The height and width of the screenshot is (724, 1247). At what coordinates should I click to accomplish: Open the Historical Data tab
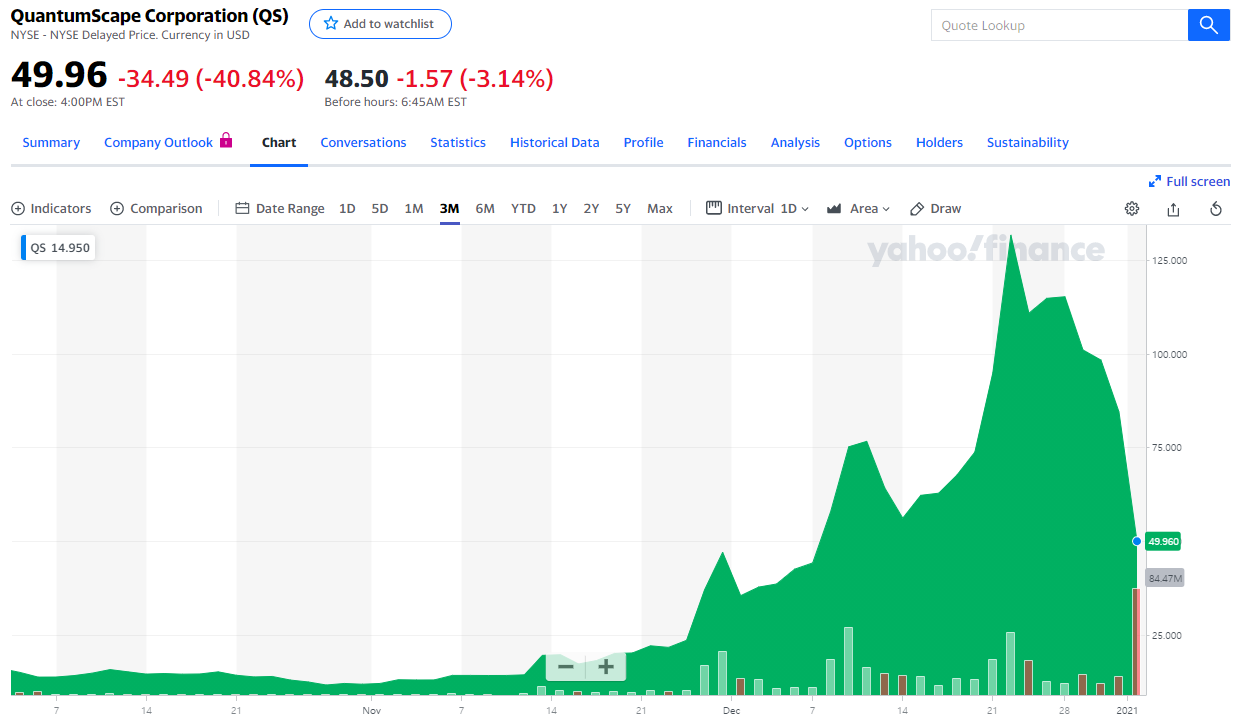(x=555, y=143)
